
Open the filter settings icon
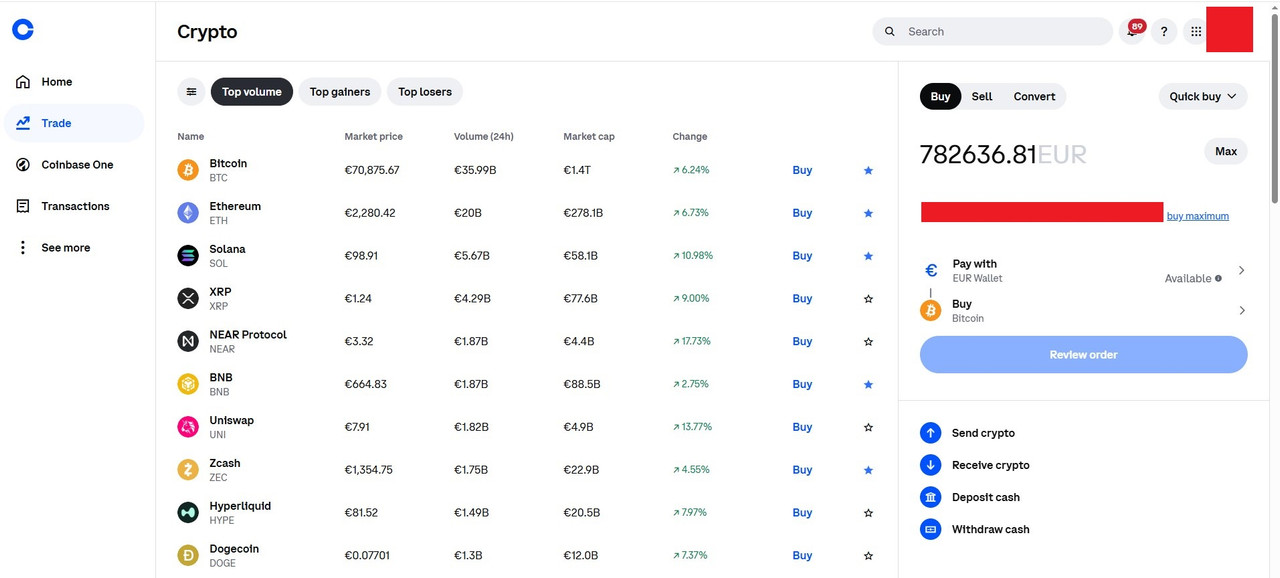(191, 92)
